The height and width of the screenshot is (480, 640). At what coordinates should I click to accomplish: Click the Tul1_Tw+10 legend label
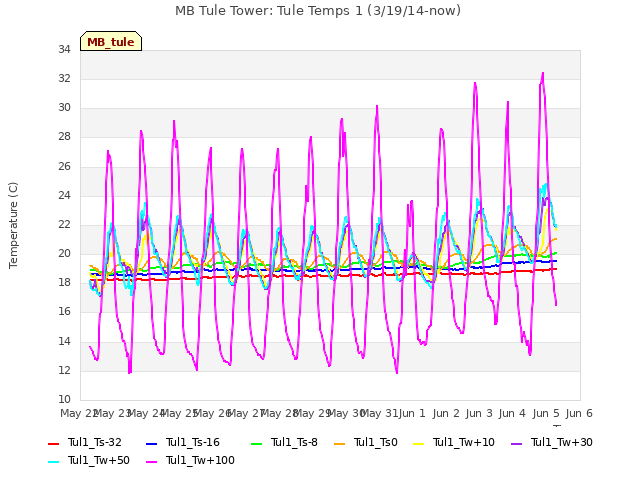click(464, 442)
